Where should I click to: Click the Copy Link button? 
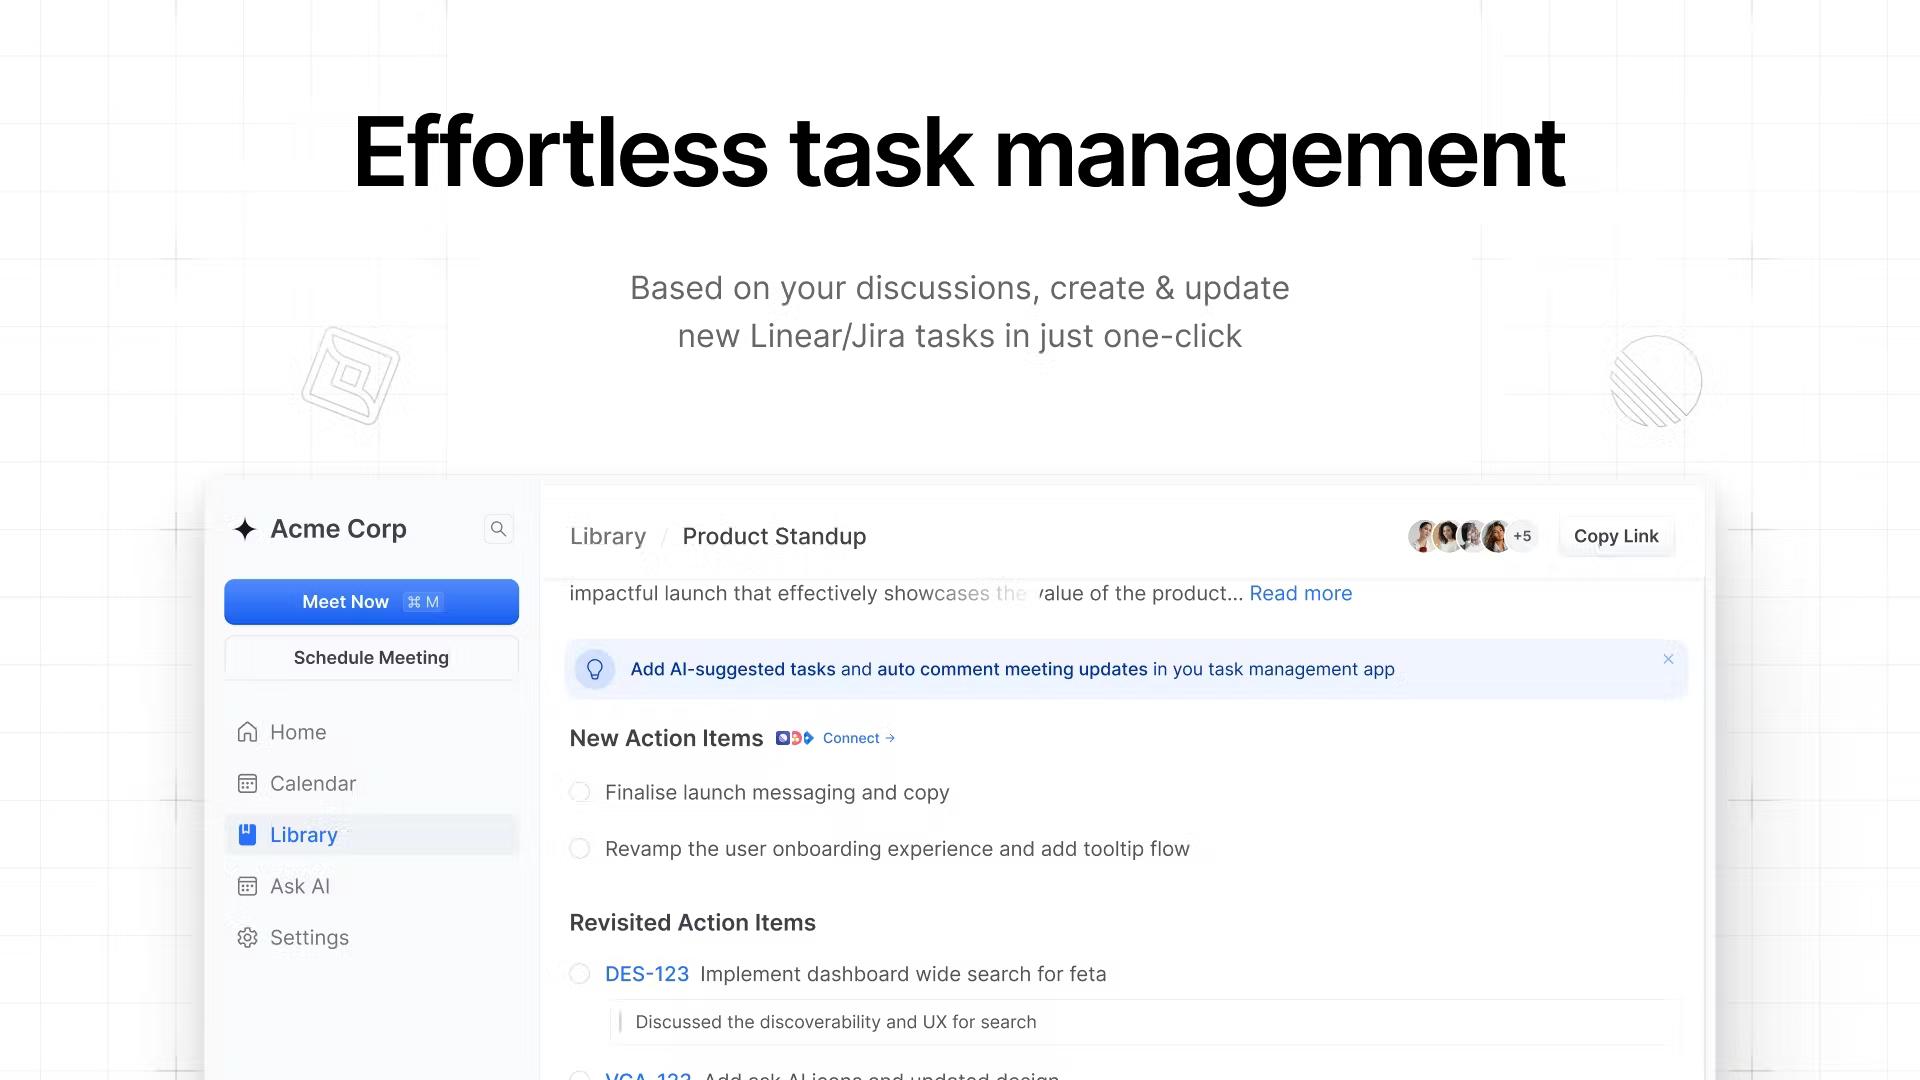click(1615, 537)
